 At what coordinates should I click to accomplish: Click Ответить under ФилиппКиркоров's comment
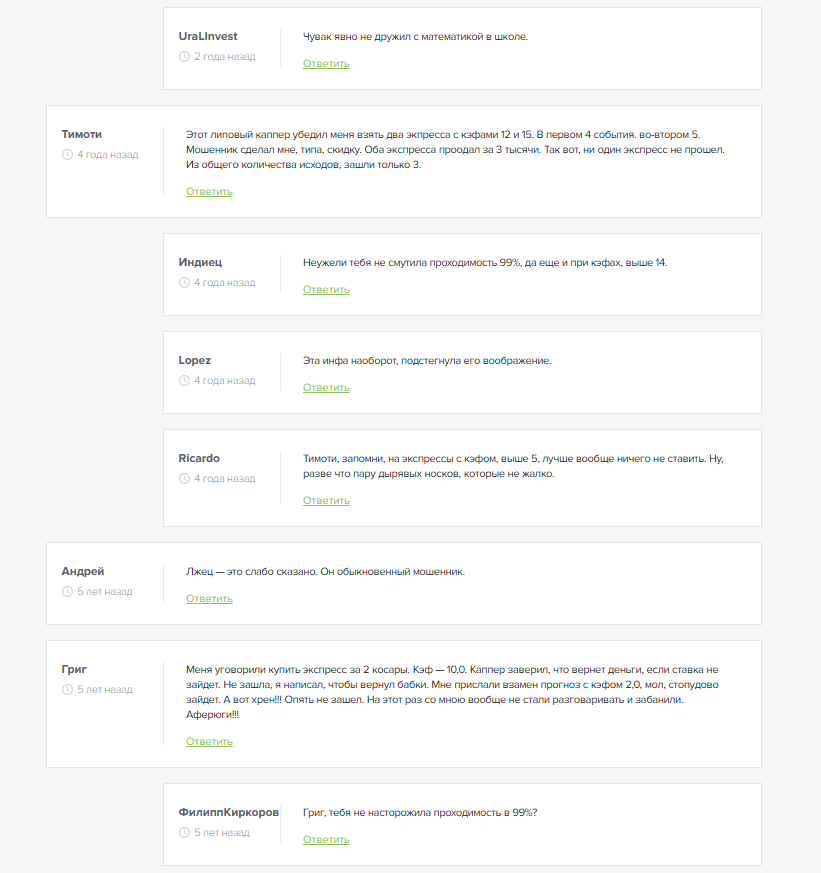(326, 840)
